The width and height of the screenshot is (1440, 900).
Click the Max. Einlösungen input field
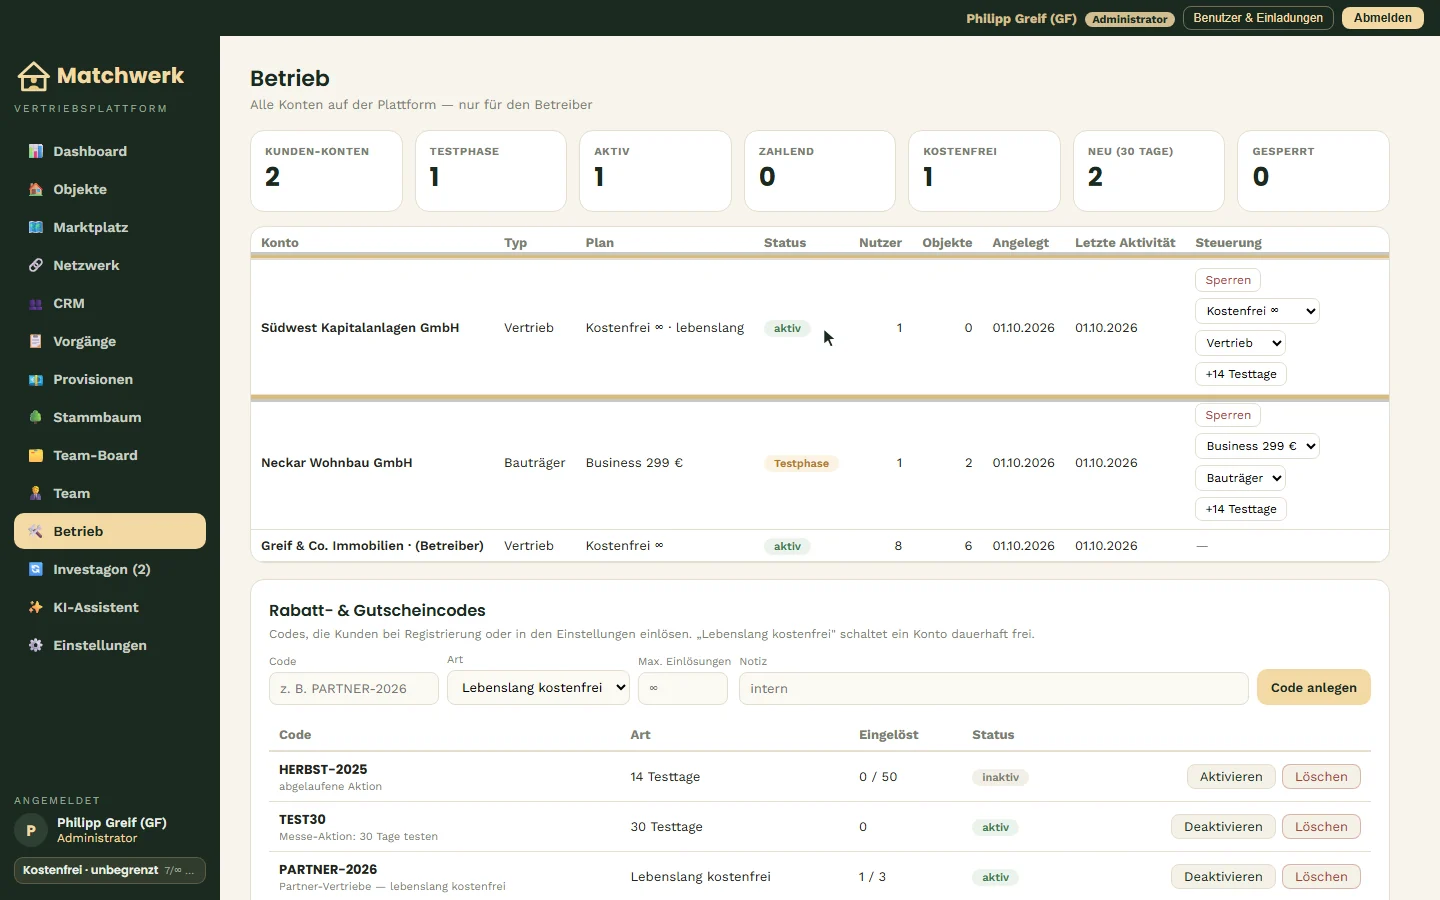[x=683, y=688]
